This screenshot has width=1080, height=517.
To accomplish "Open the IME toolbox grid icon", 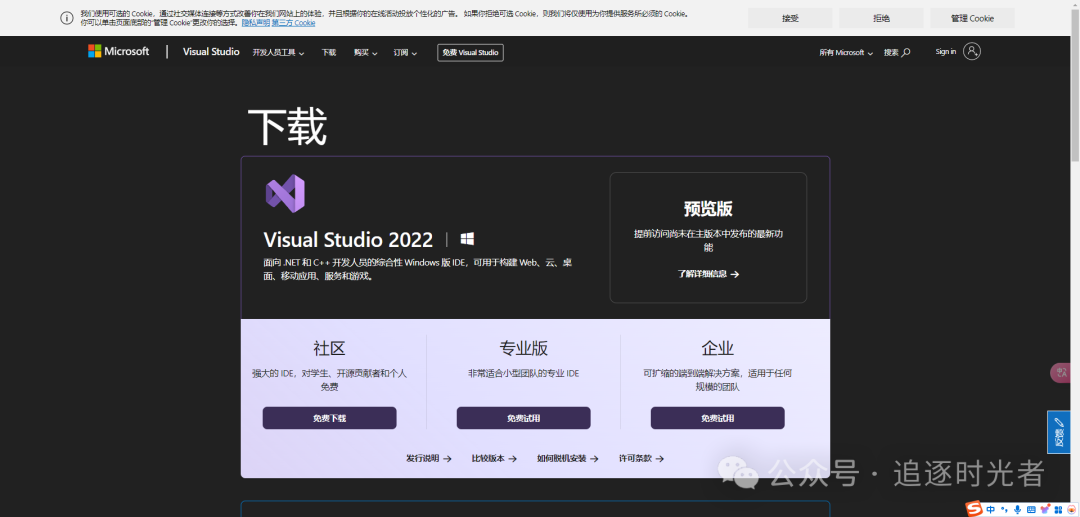I will [1058, 509].
